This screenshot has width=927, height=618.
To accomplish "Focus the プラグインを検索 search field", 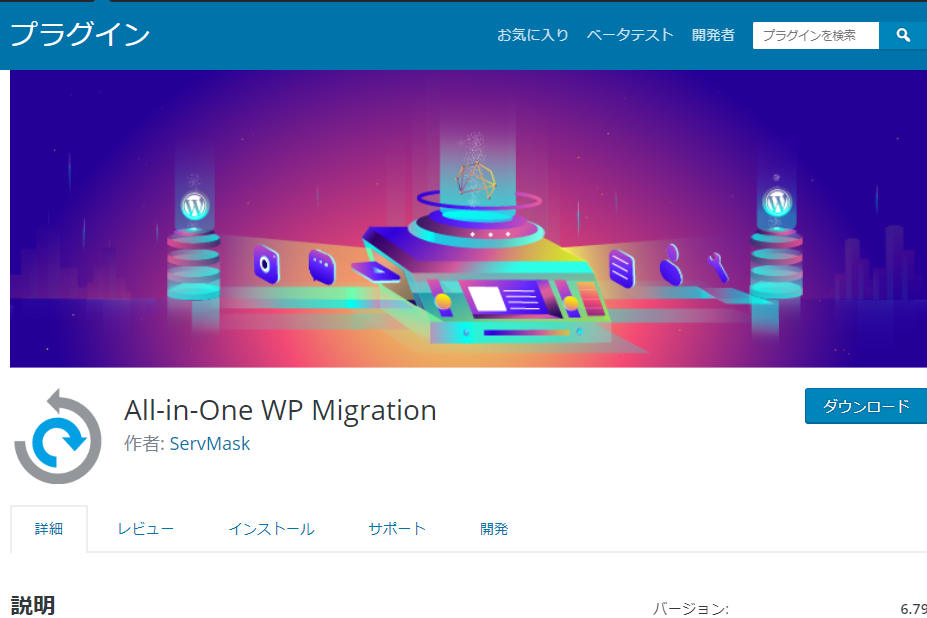I will click(815, 35).
